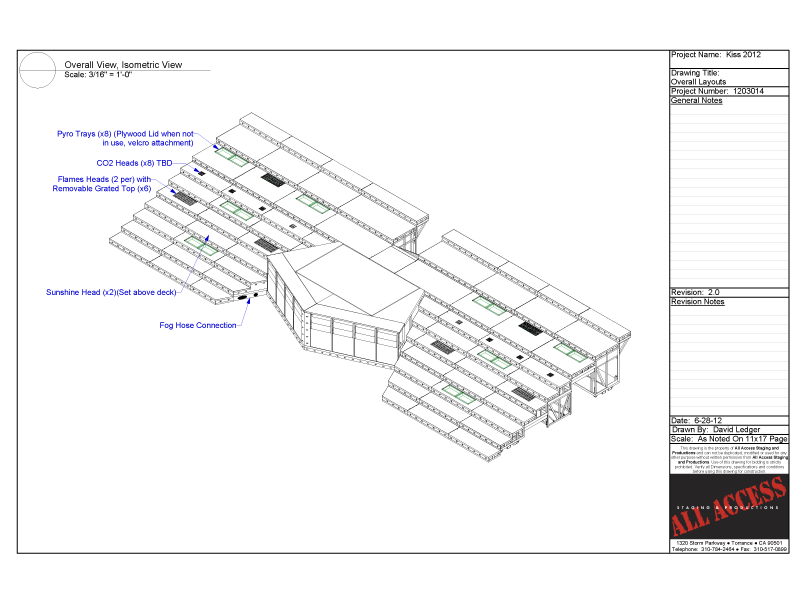
Task: Click the Flames Heads (2 per) annotation
Action: (x=103, y=183)
